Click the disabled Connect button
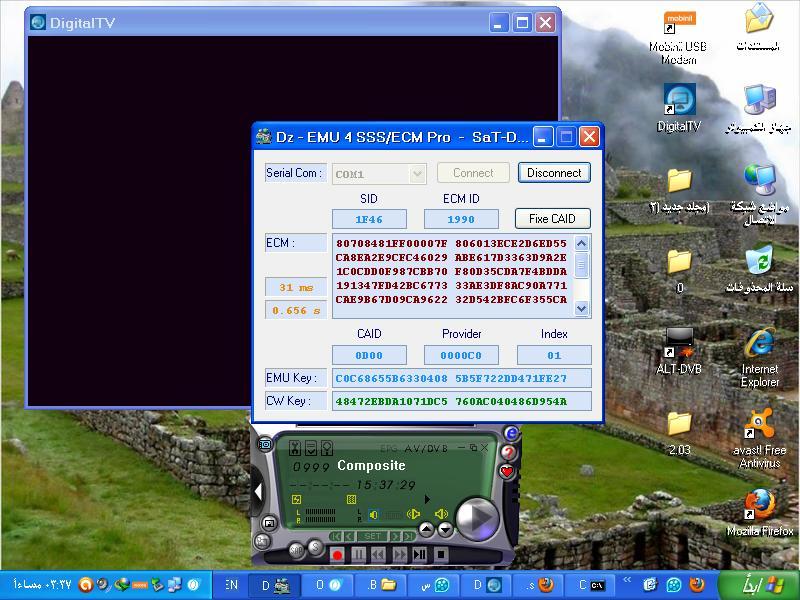Viewport: 800px width, 600px height. (x=473, y=173)
